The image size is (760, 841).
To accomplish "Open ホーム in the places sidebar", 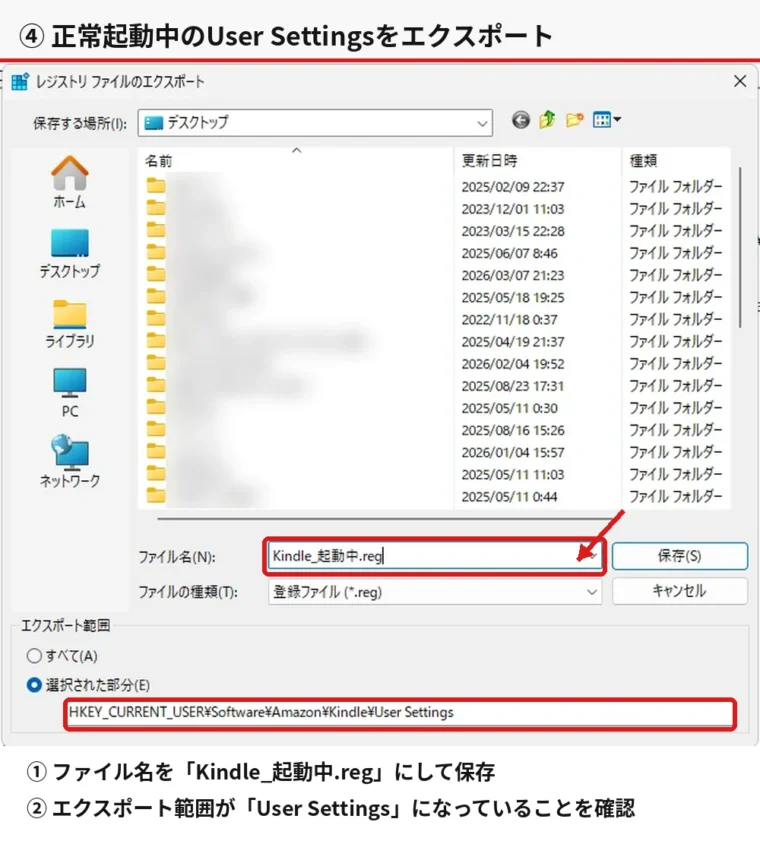I will pos(70,182).
